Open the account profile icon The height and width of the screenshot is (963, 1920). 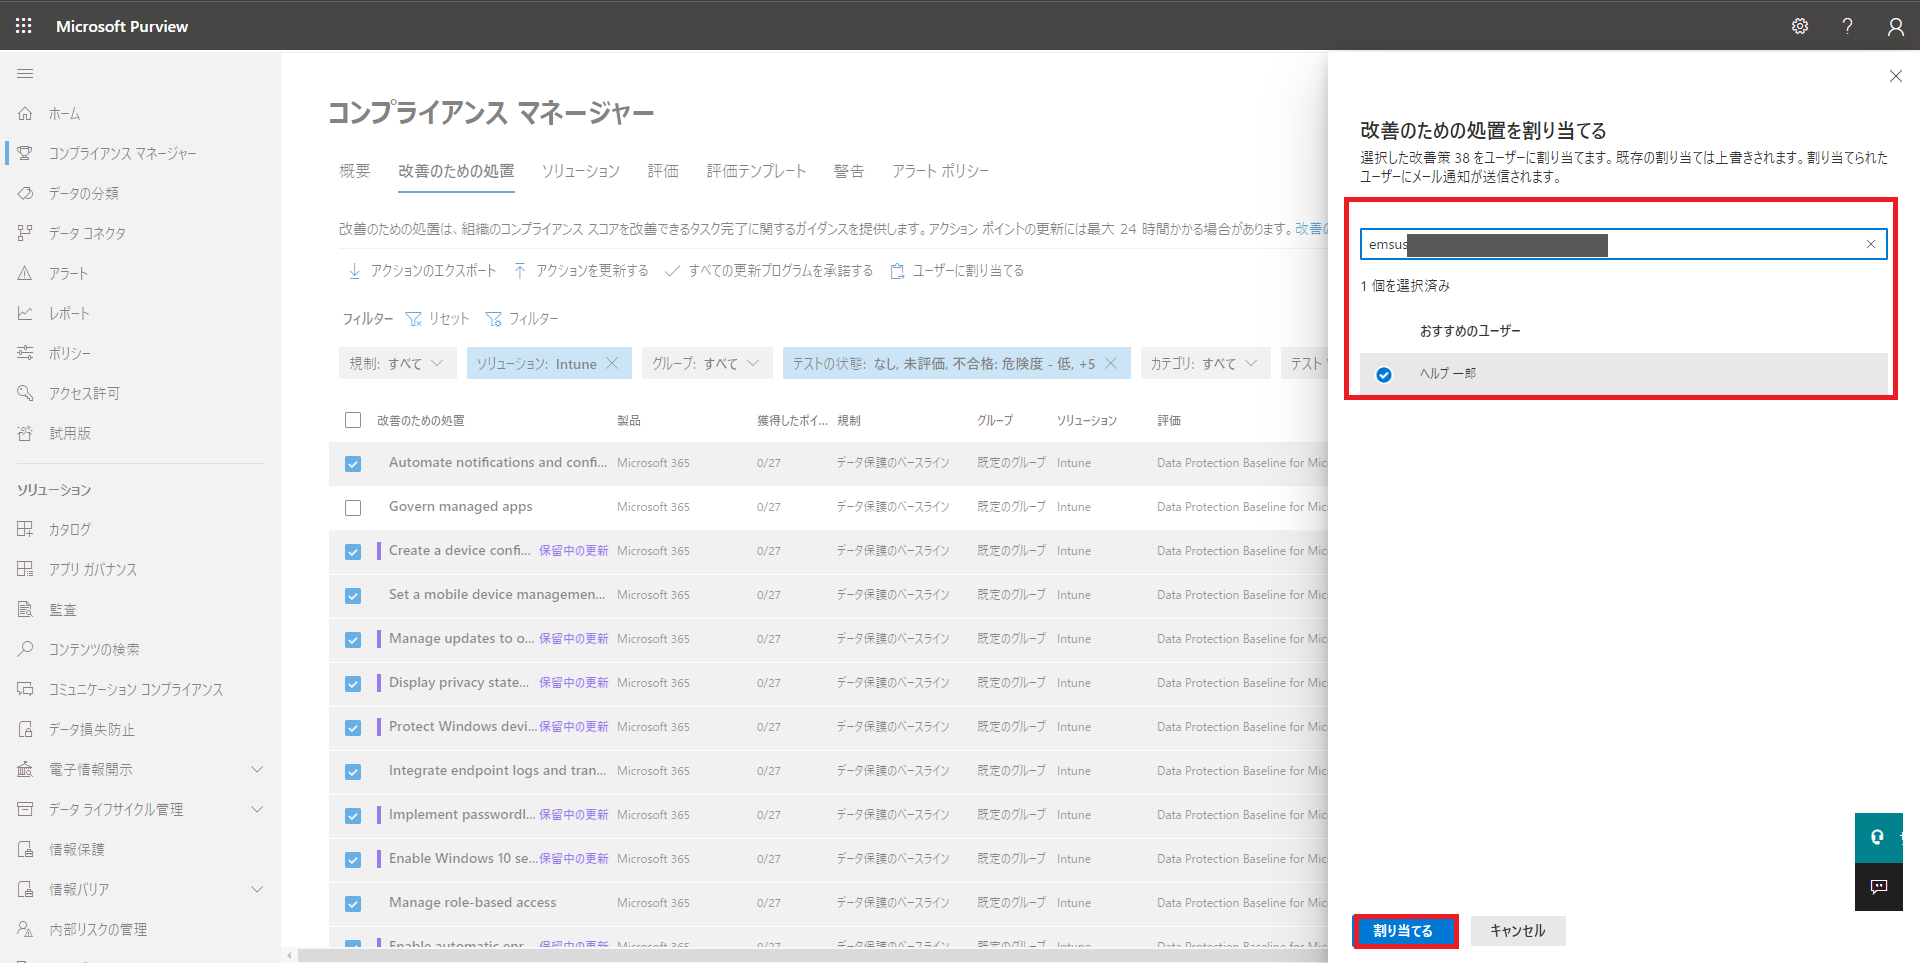[x=1895, y=26]
